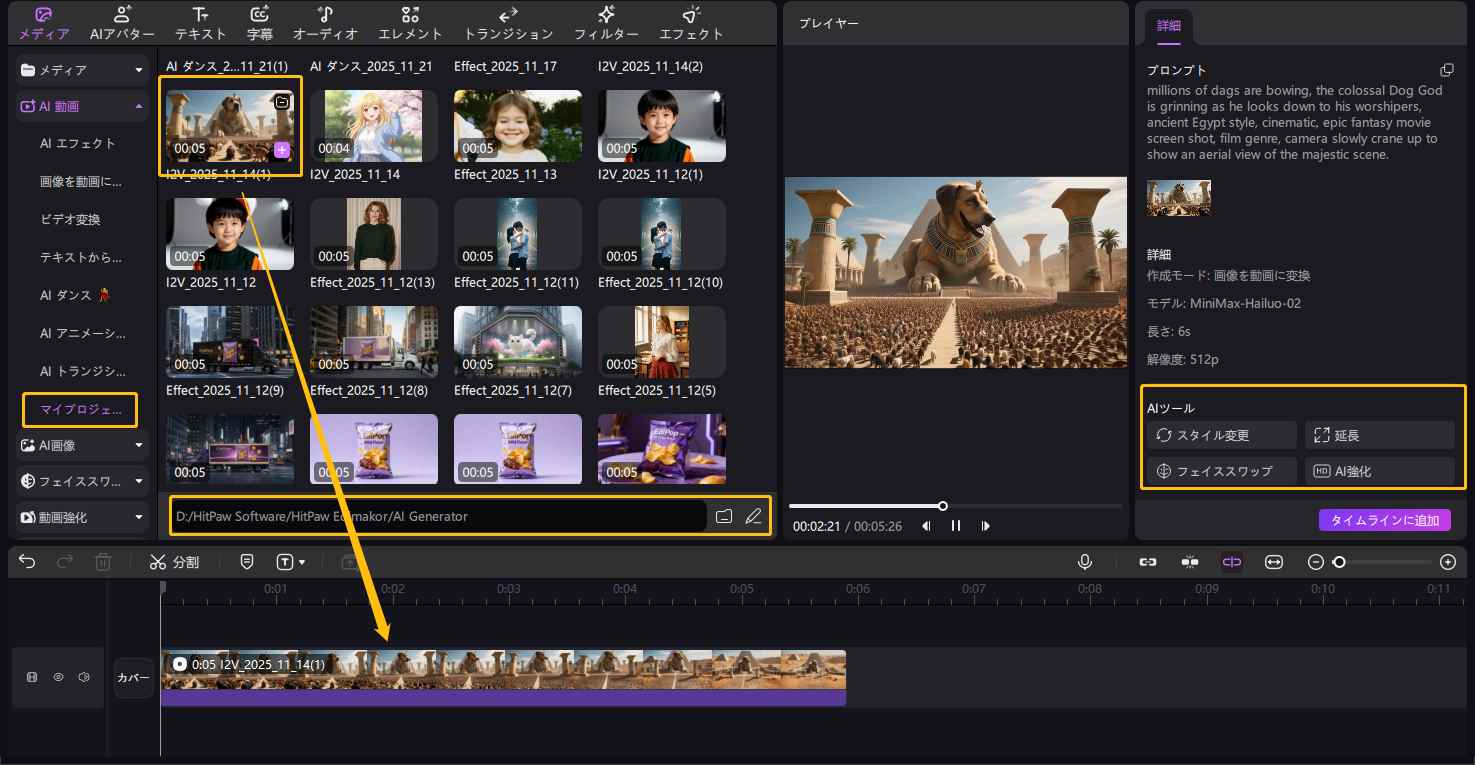Screen dimensions: 1475x765
Task: Mute the track with speaker icon
Action: [84, 677]
